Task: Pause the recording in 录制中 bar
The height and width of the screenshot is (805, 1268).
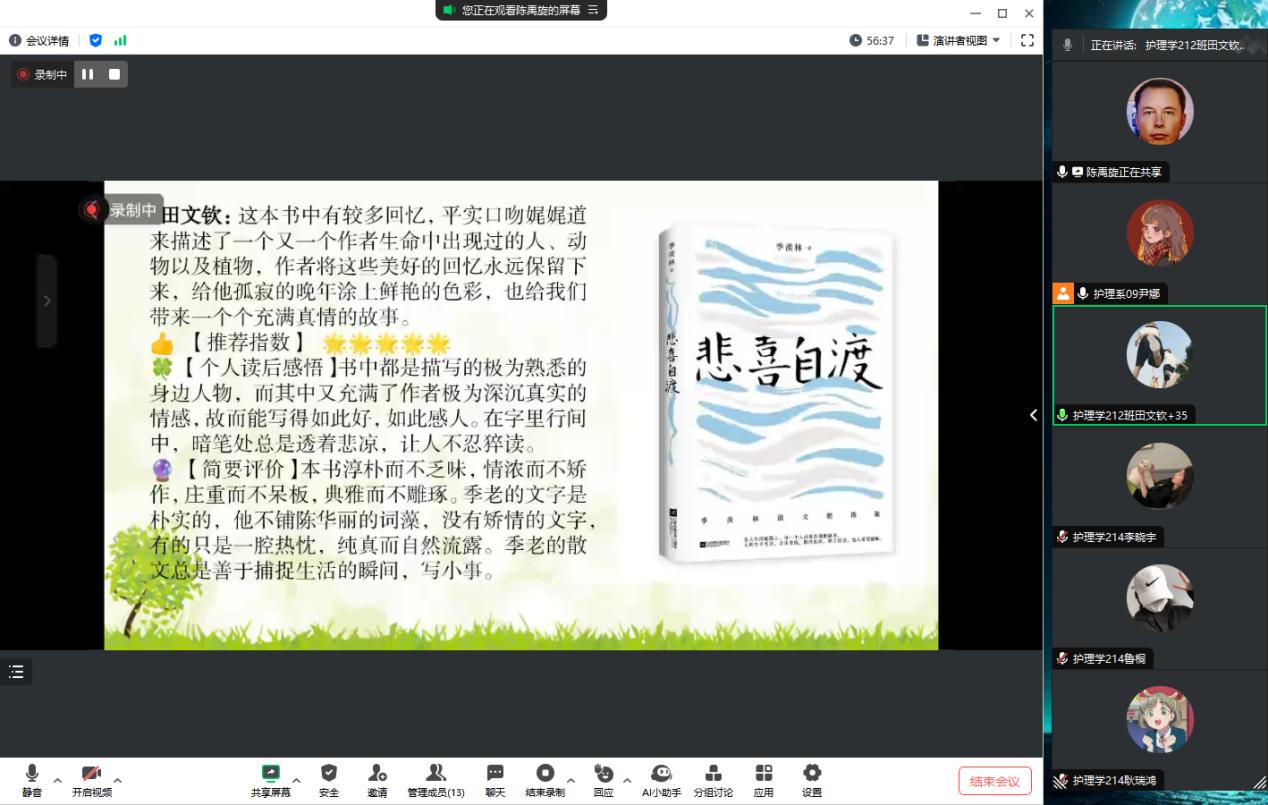Action: (x=88, y=74)
